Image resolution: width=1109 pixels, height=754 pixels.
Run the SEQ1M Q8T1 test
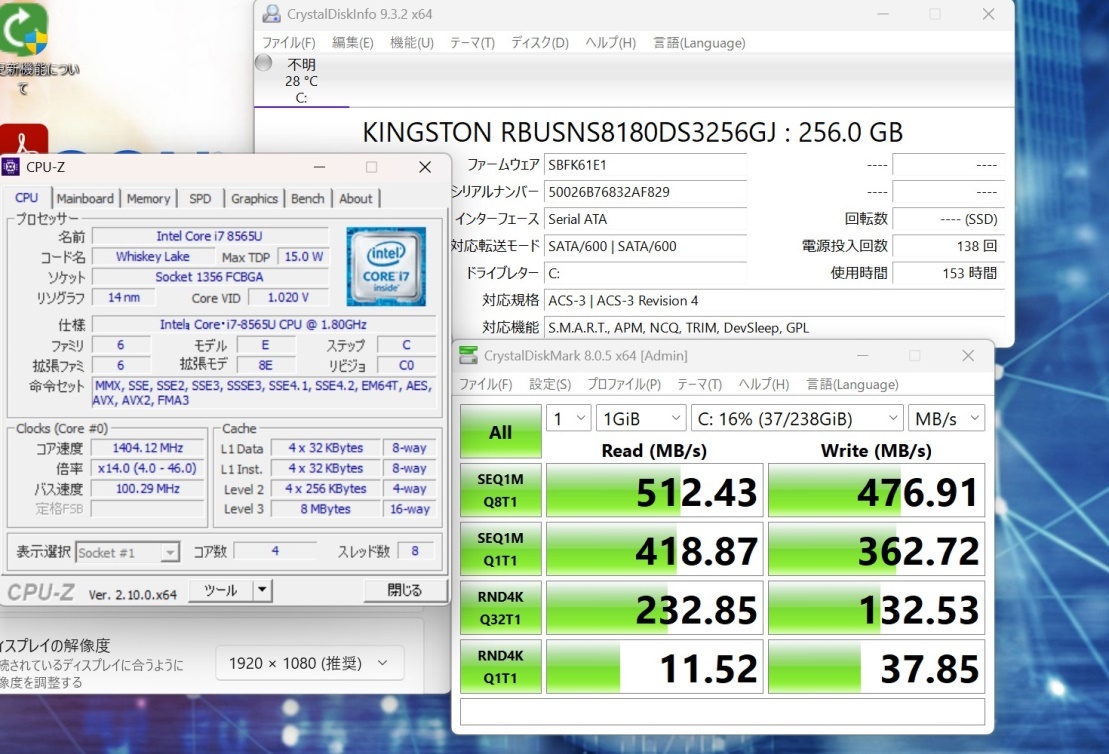[x=501, y=490]
